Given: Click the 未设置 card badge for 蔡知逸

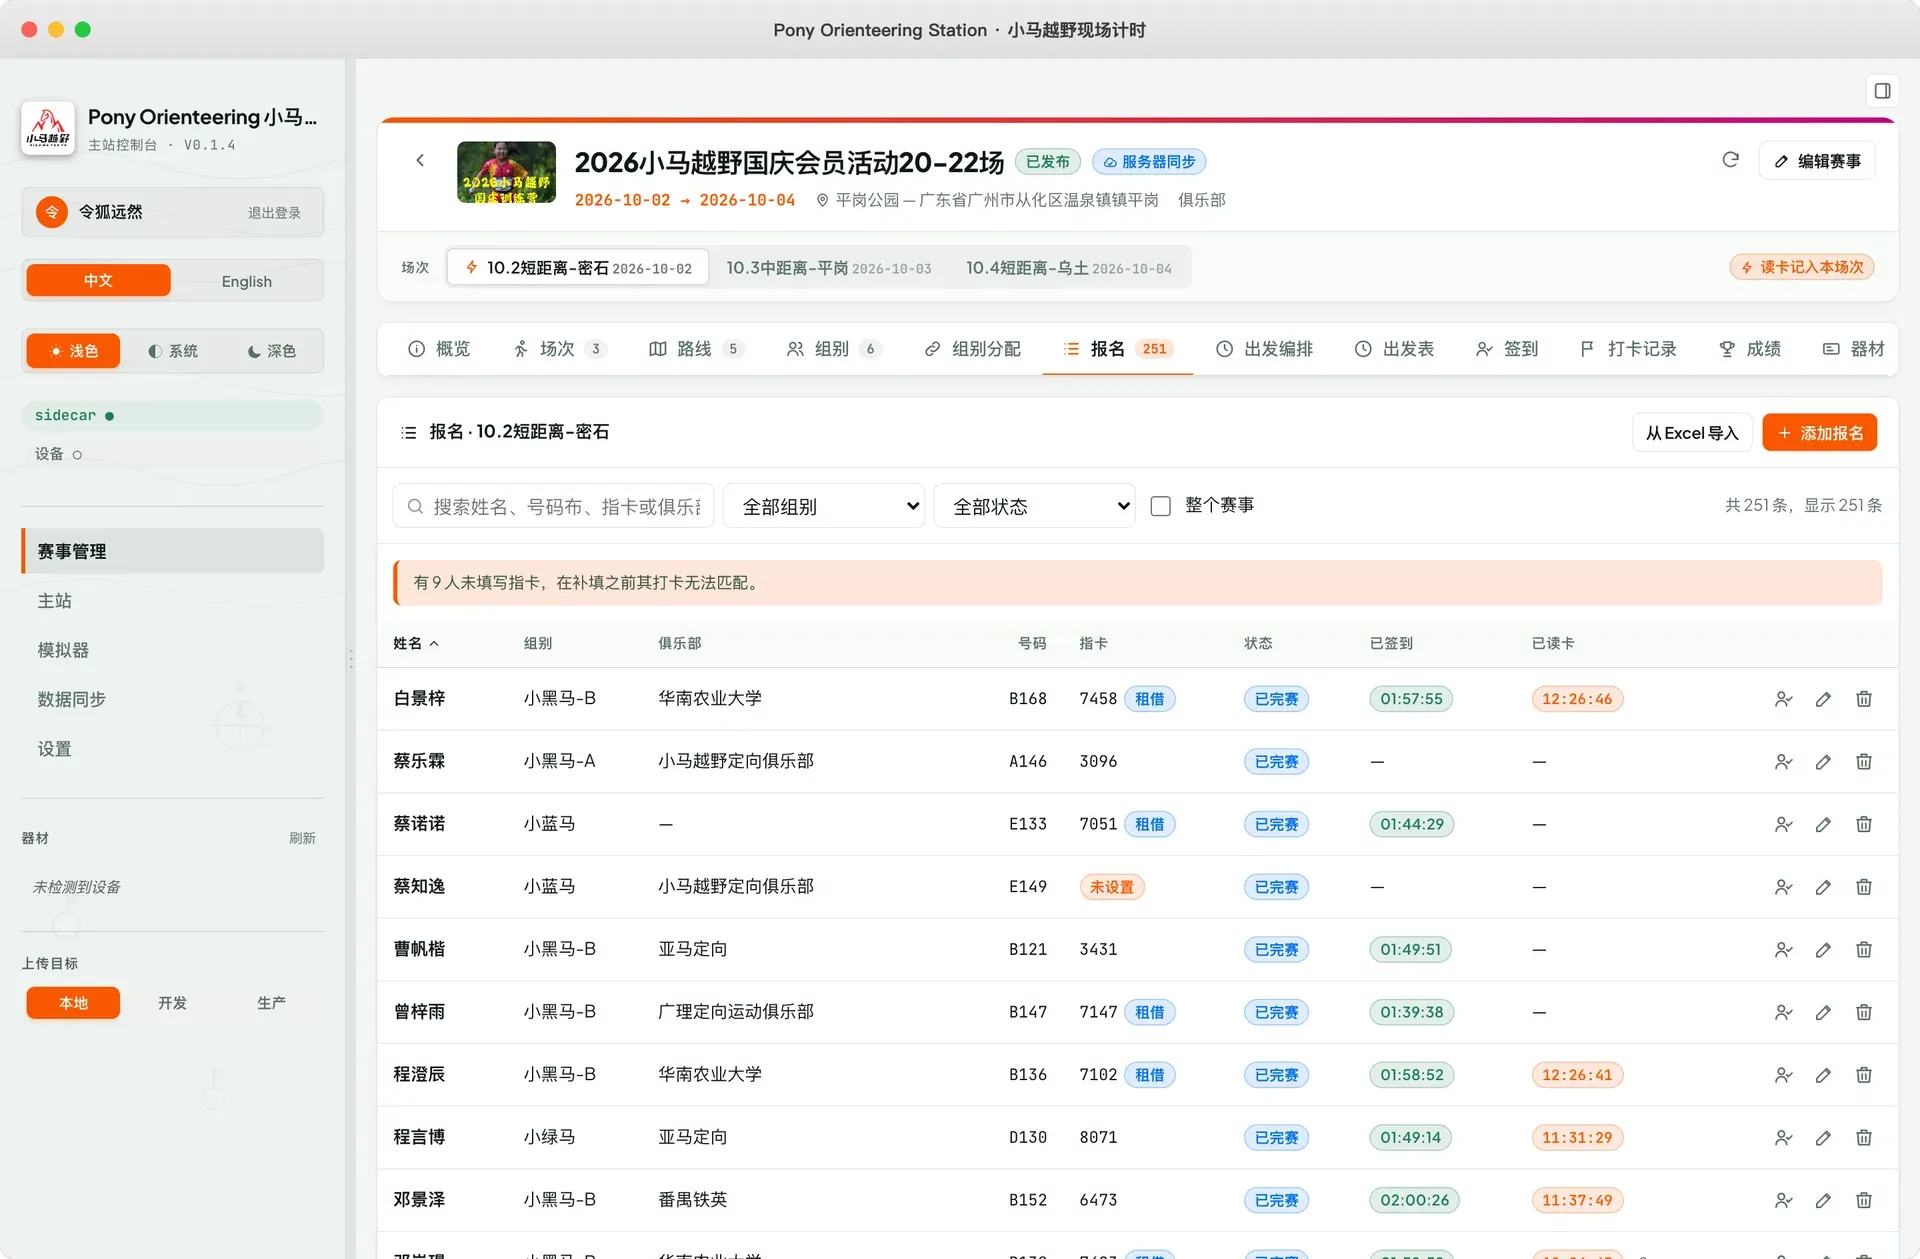Looking at the screenshot, I should point(1112,887).
